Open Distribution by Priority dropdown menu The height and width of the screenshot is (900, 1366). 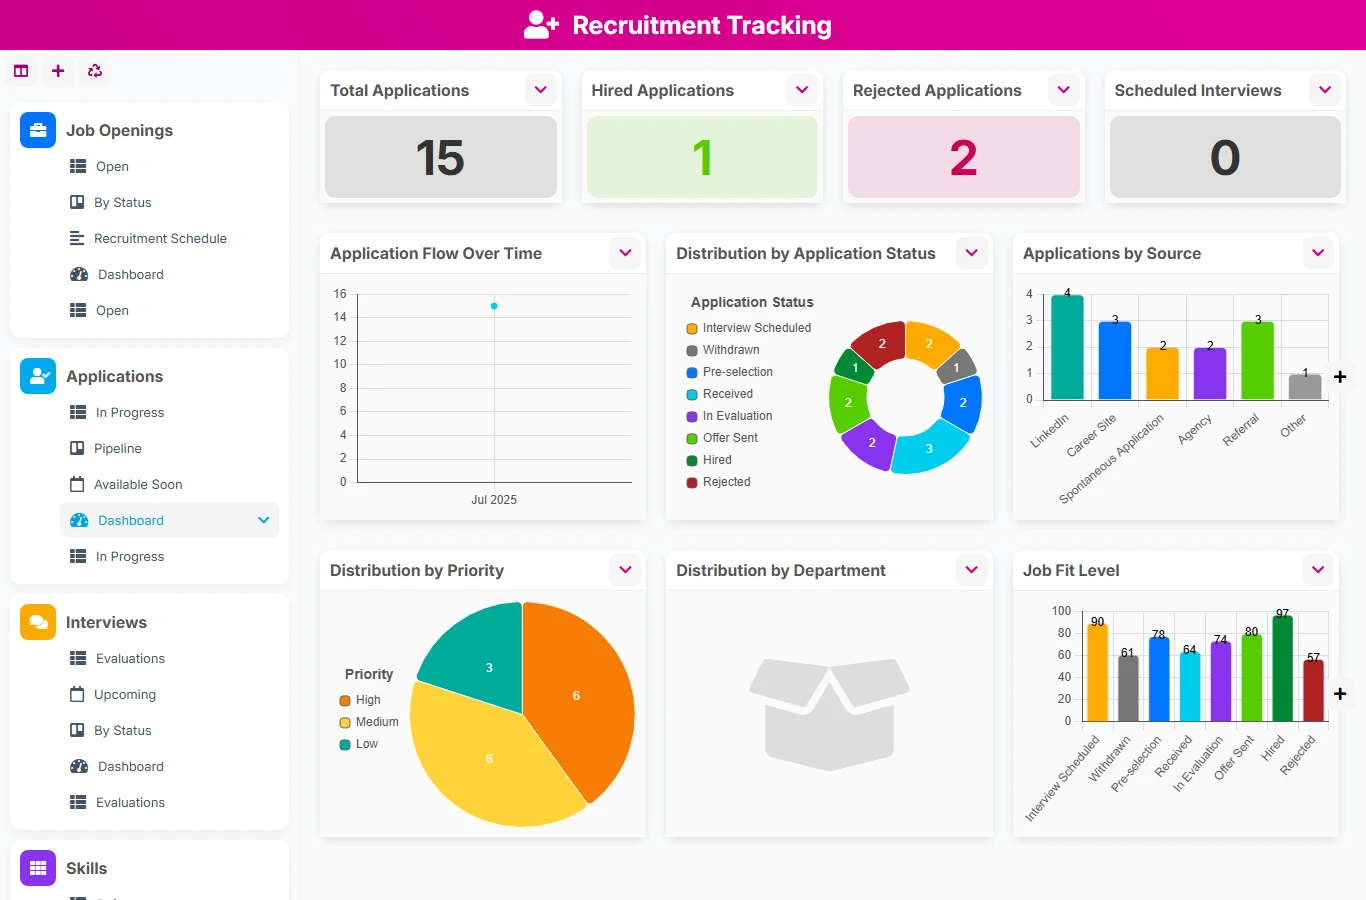626,570
